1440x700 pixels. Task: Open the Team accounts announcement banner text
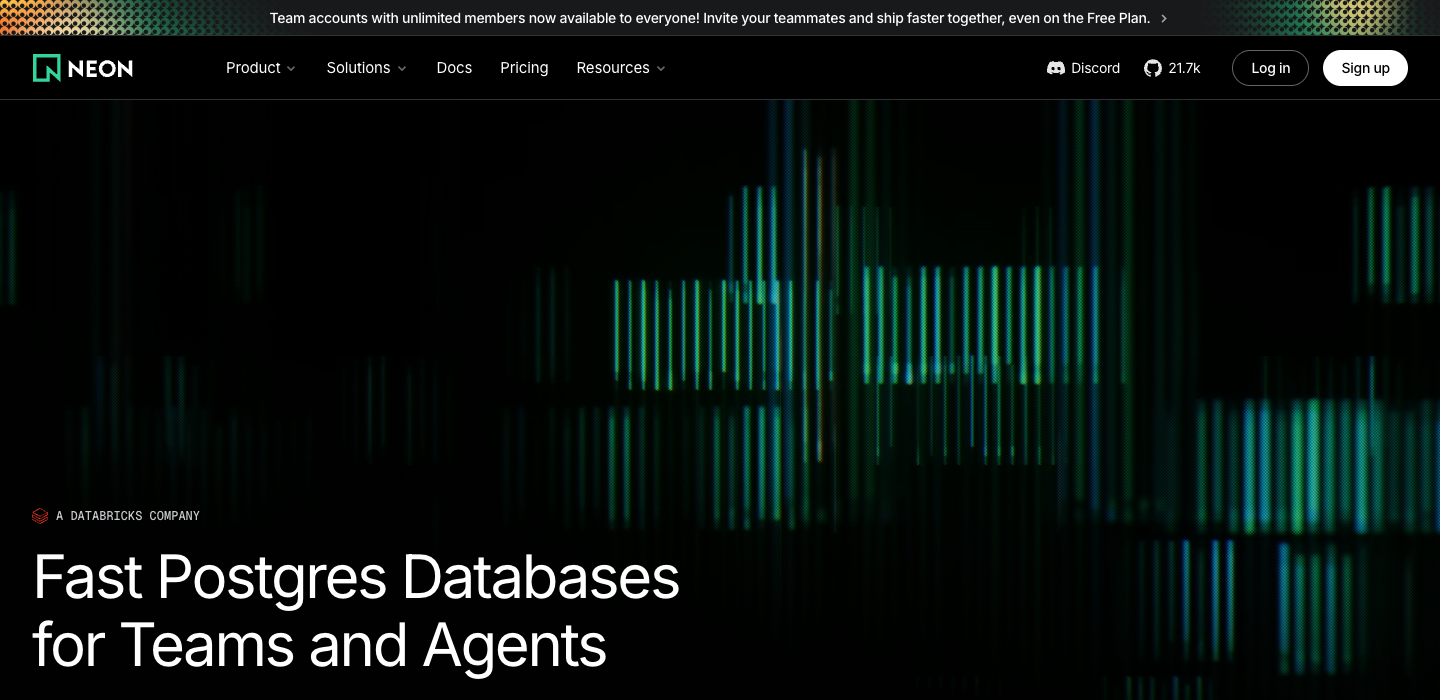coord(710,18)
